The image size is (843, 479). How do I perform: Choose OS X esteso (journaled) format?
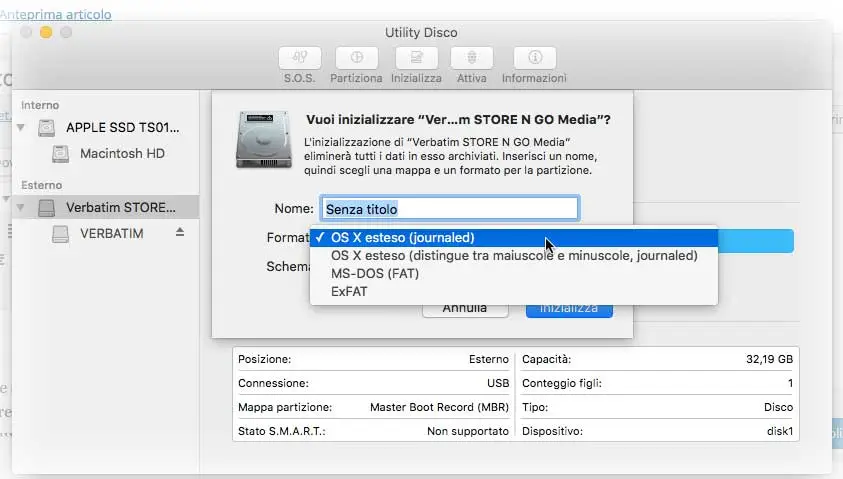tap(513, 238)
